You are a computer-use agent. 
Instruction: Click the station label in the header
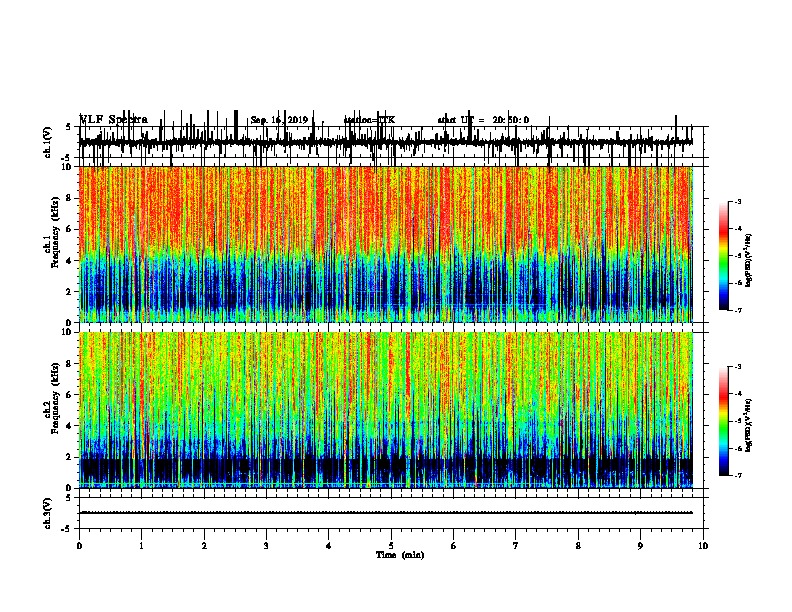pyautogui.click(x=369, y=120)
